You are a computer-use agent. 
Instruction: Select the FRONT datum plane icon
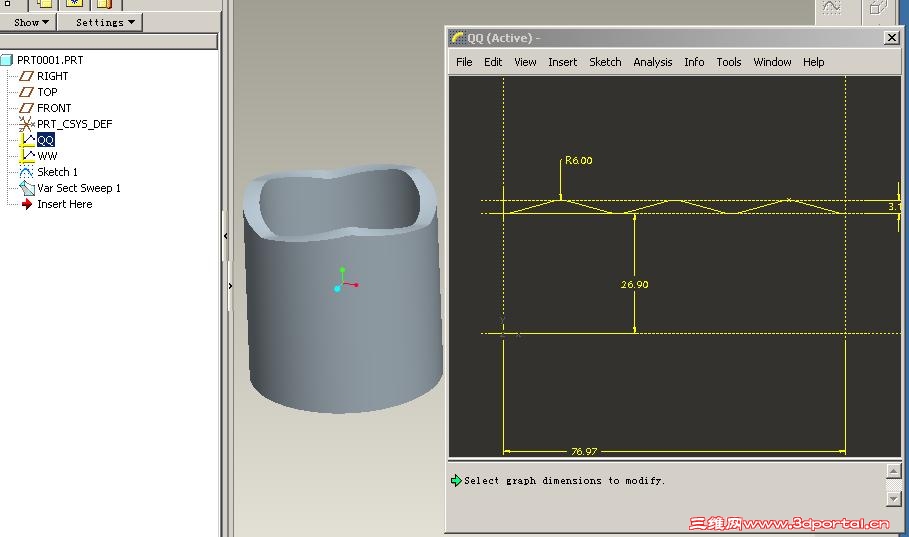(26, 108)
